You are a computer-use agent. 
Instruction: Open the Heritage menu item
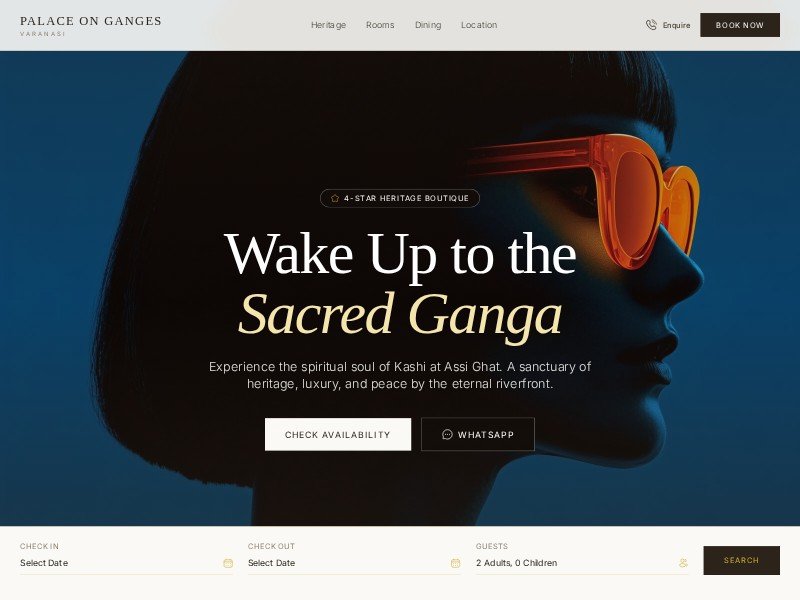click(x=329, y=25)
